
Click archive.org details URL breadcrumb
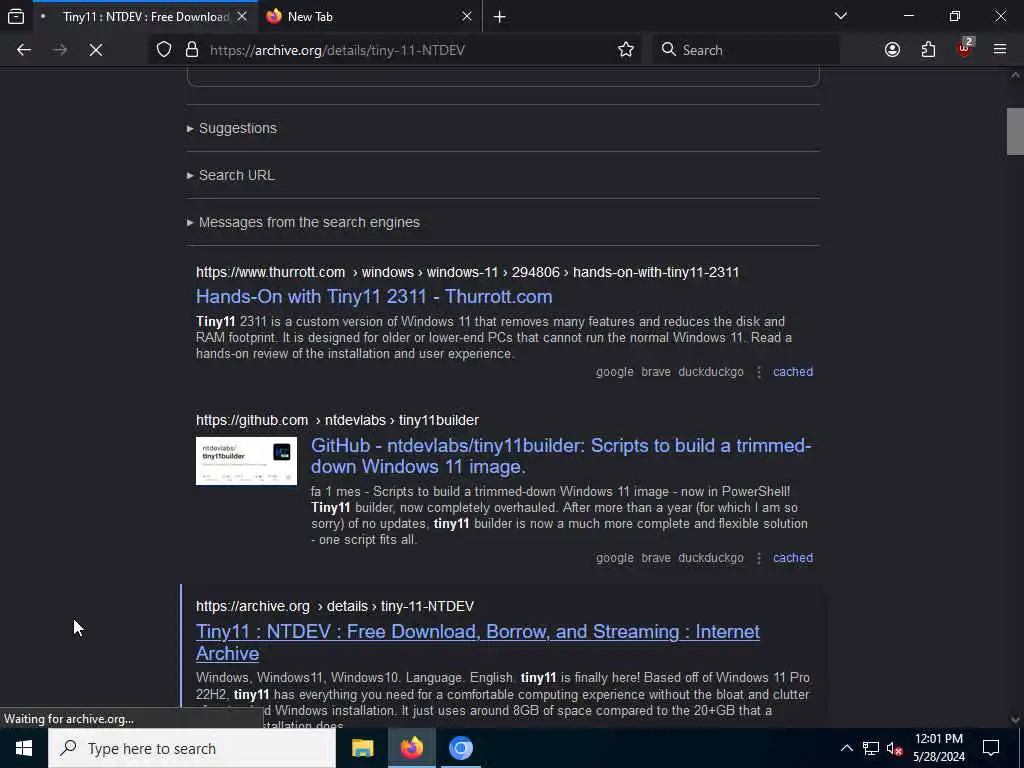334,606
